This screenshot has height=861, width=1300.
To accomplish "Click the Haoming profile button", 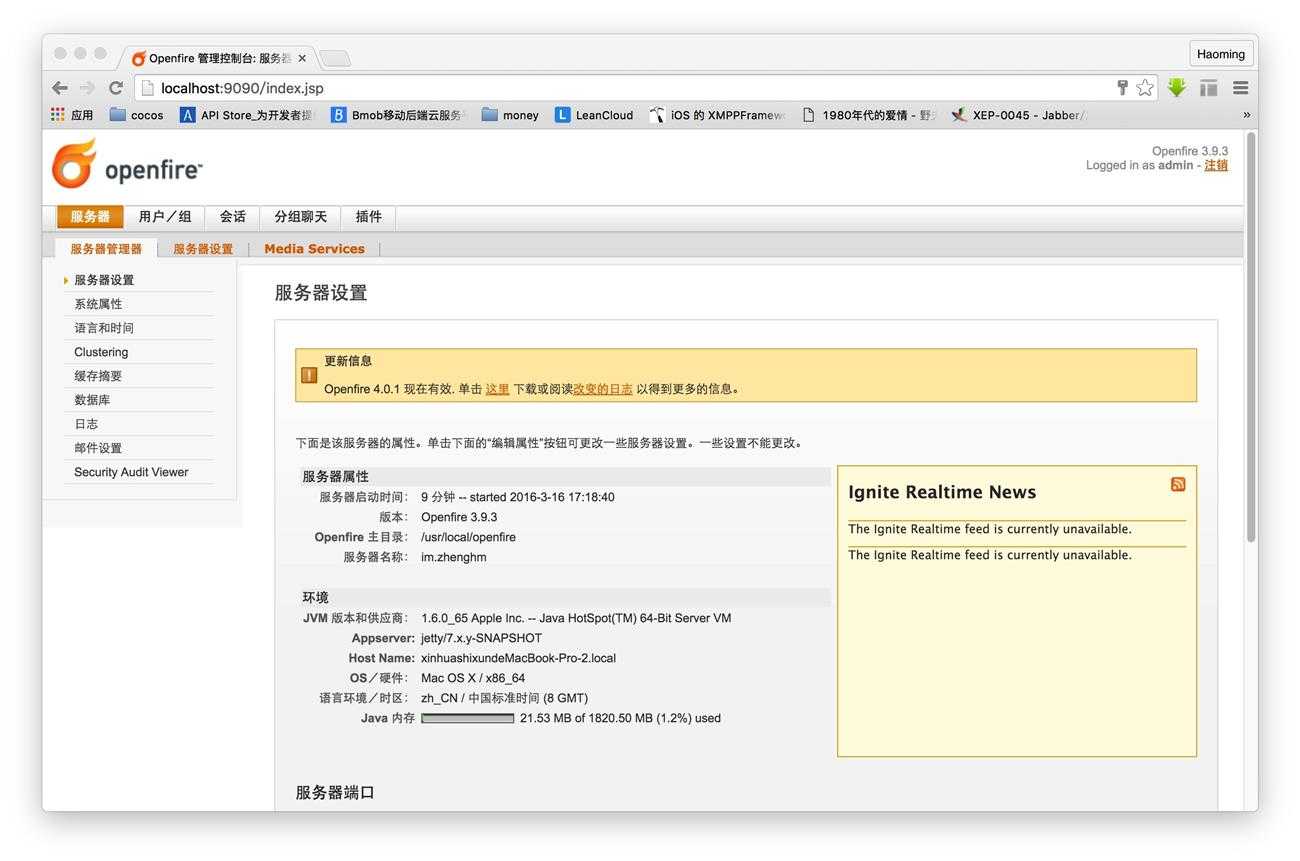I will pyautogui.click(x=1221, y=54).
